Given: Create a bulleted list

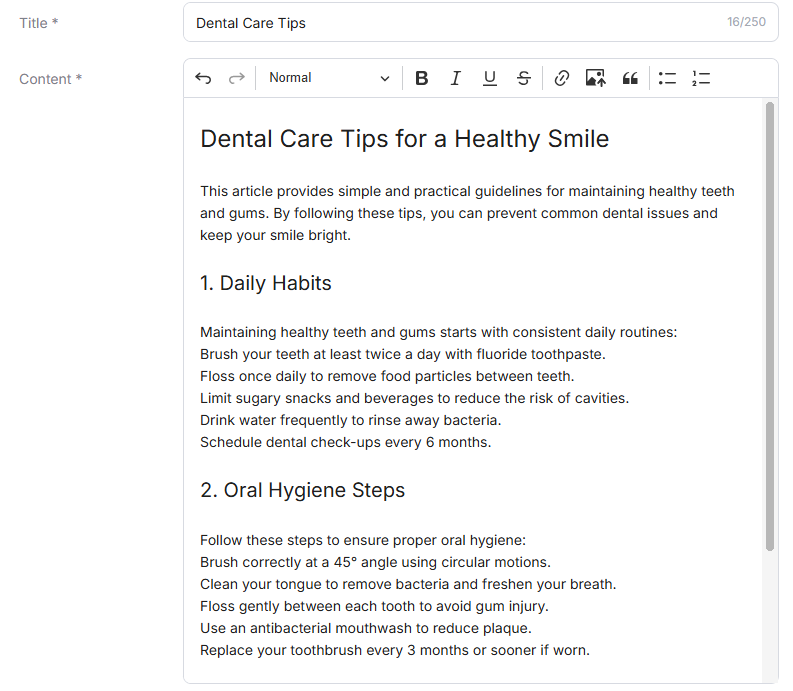Looking at the screenshot, I should (667, 78).
